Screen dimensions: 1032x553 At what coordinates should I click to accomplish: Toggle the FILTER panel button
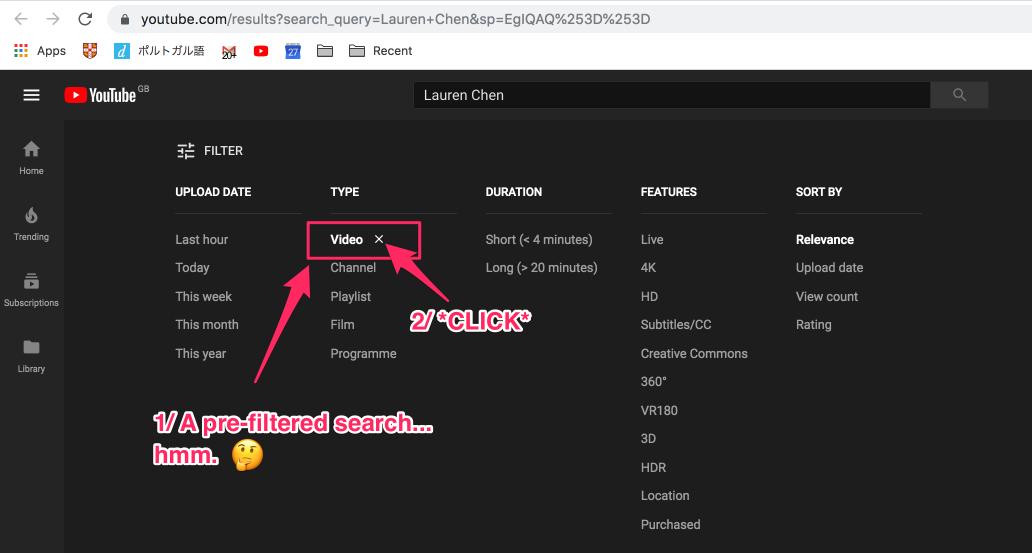210,151
